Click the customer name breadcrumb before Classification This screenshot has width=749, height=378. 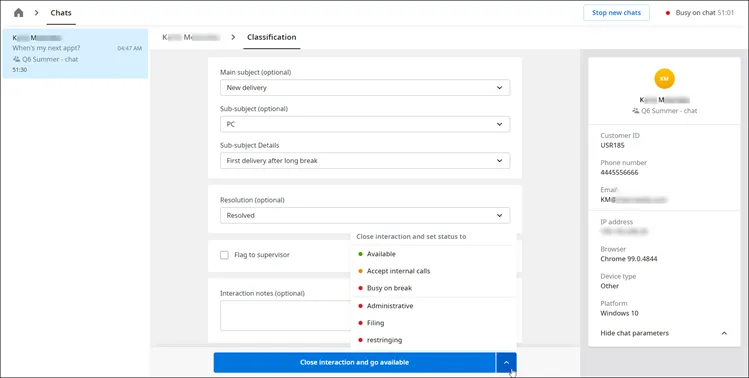tap(191, 37)
